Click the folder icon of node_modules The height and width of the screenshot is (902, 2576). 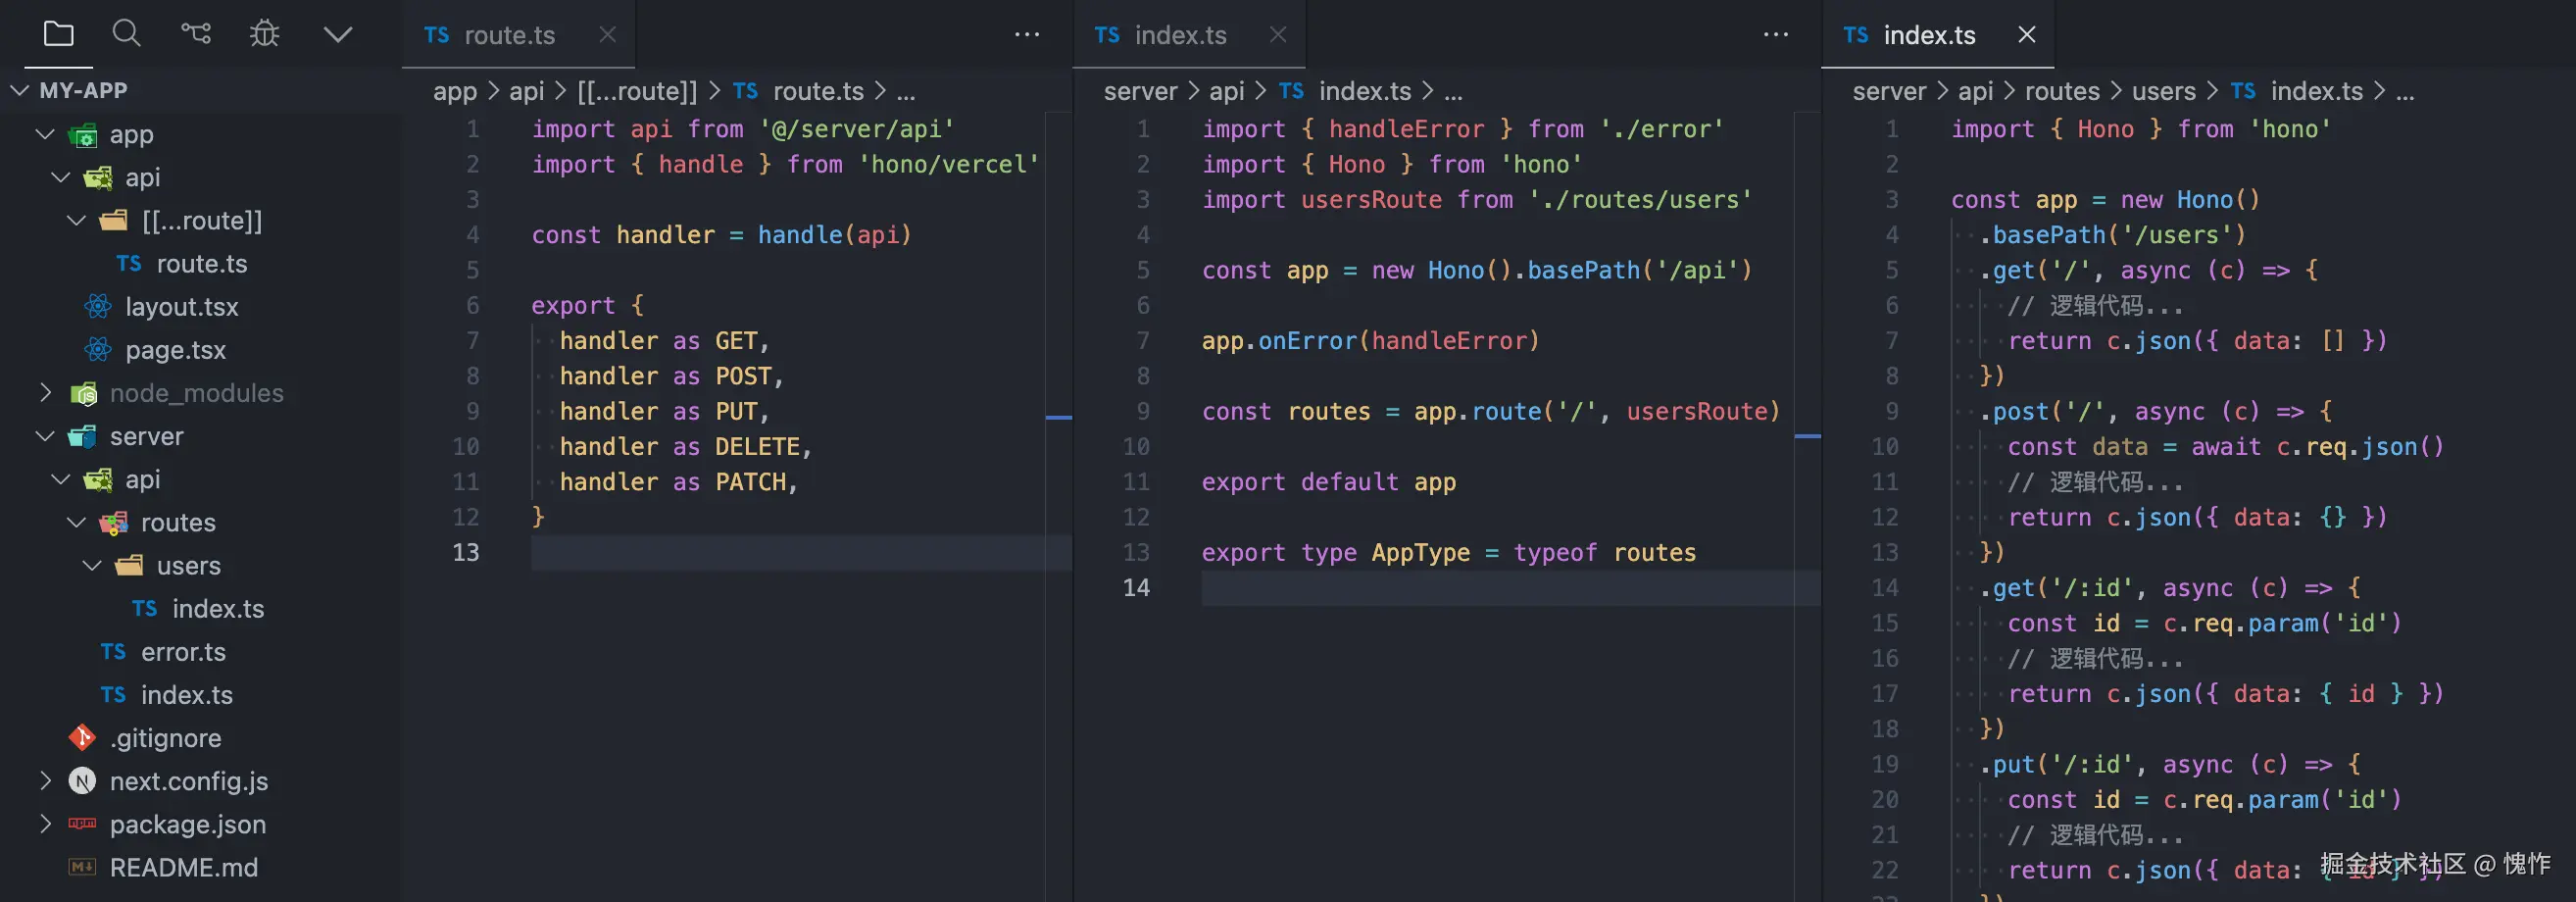point(83,393)
